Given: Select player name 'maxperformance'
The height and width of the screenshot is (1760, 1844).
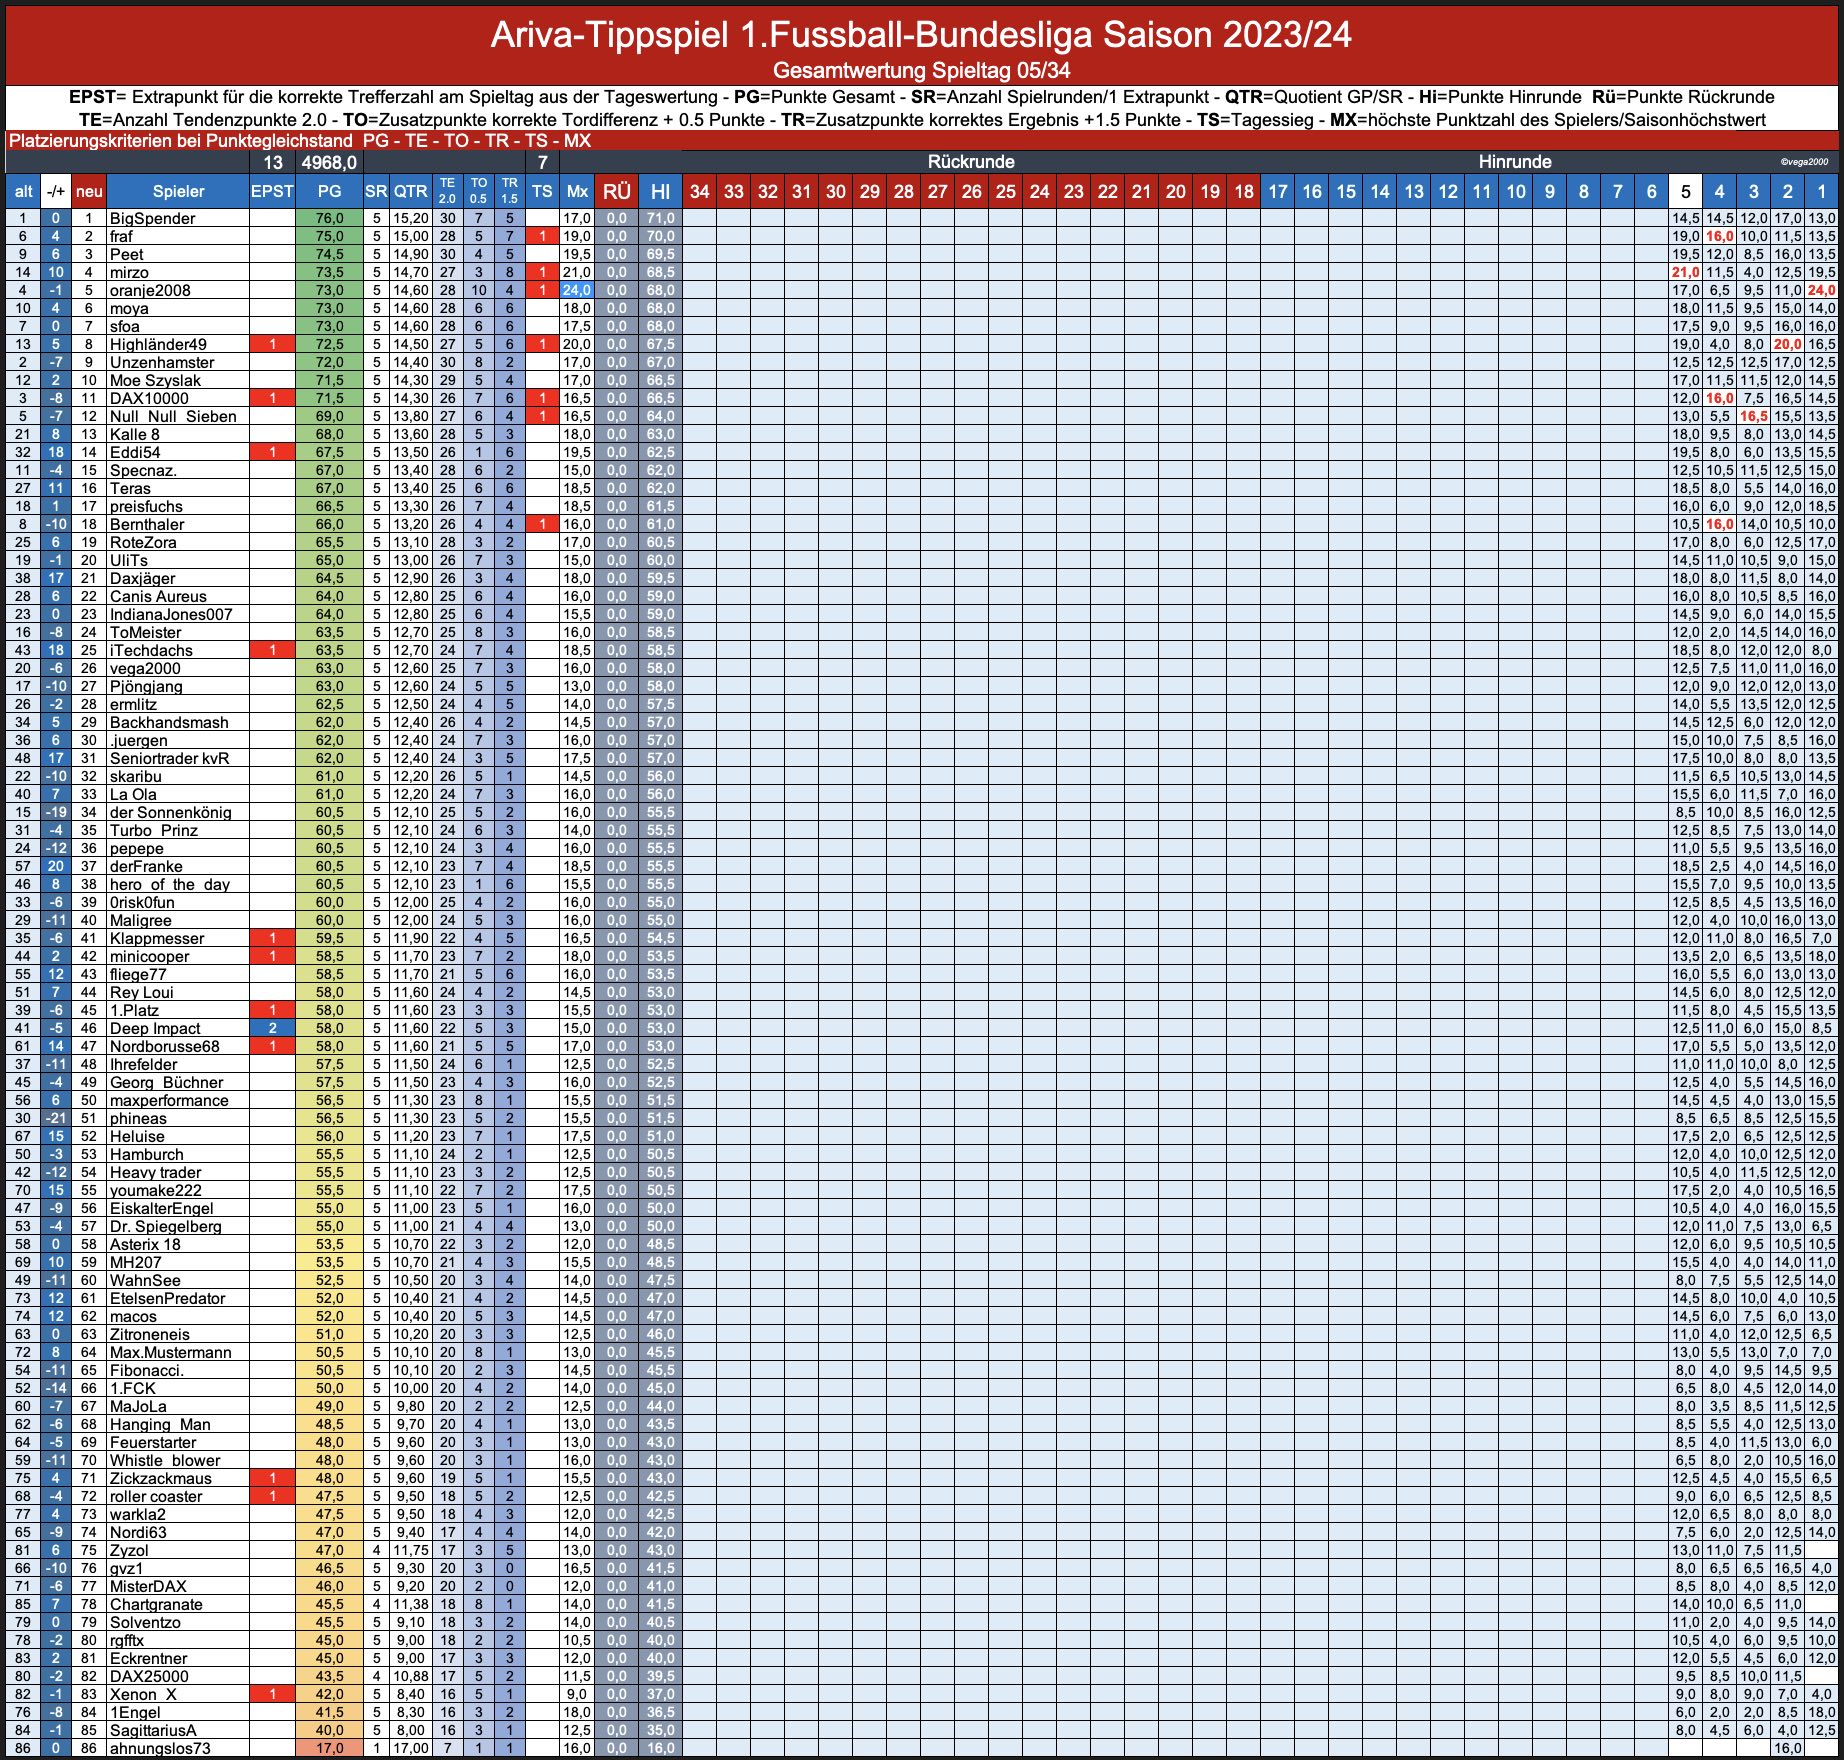Looking at the screenshot, I should pos(169,1100).
